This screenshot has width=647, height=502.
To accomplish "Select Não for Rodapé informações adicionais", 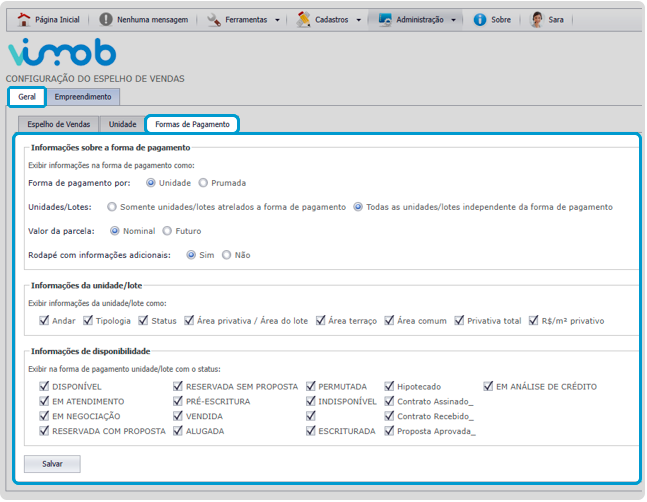I will pyautogui.click(x=227, y=255).
